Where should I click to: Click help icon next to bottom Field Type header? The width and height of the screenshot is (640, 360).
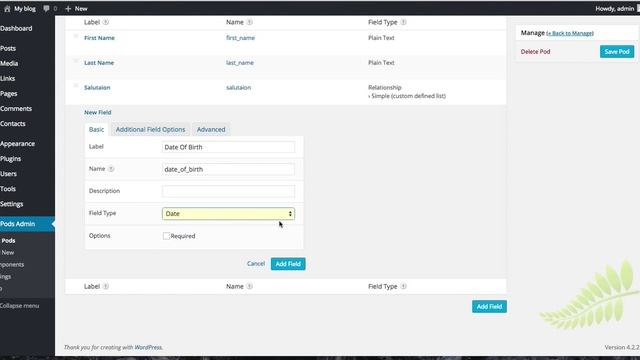403,286
